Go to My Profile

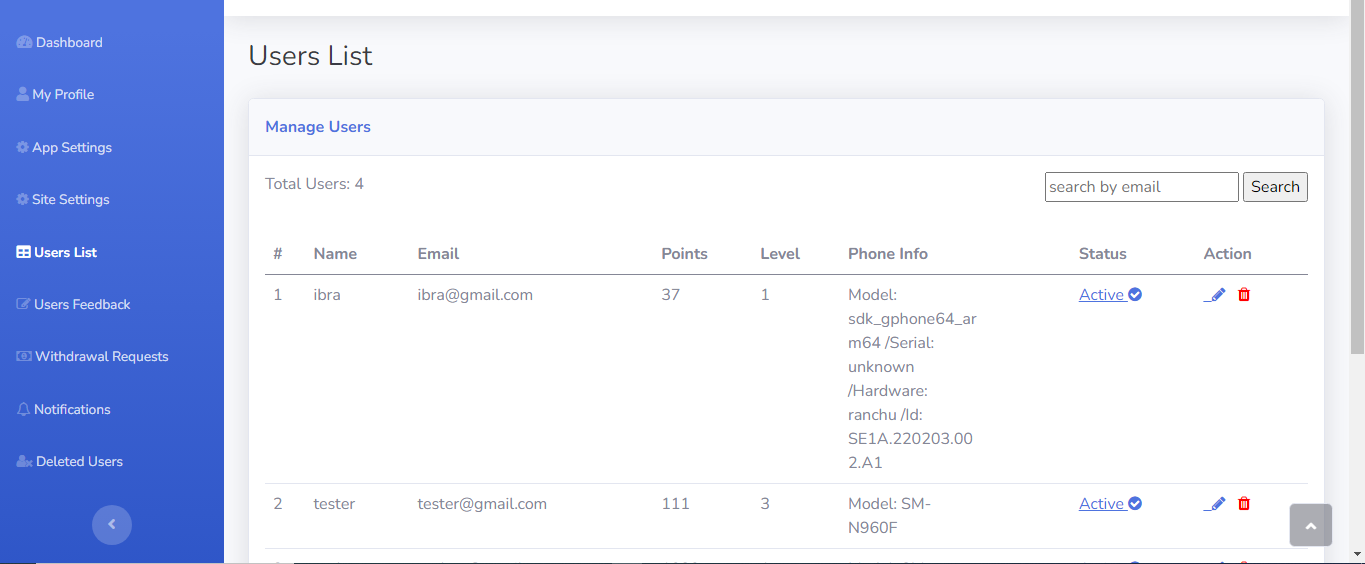(62, 95)
